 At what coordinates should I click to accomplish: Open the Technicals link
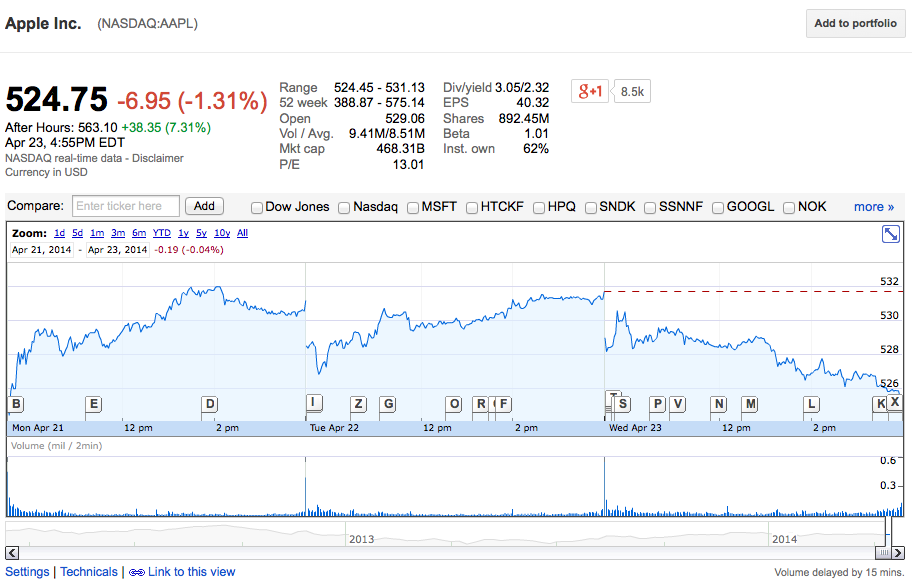coord(89,572)
